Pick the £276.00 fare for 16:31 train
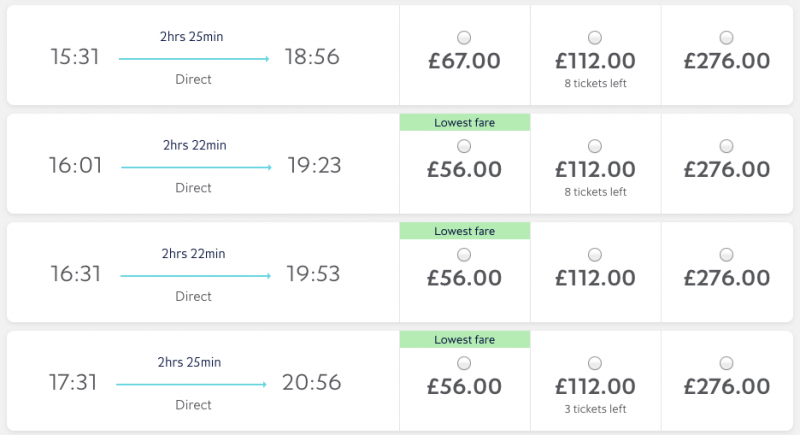This screenshot has width=800, height=435. [727, 255]
